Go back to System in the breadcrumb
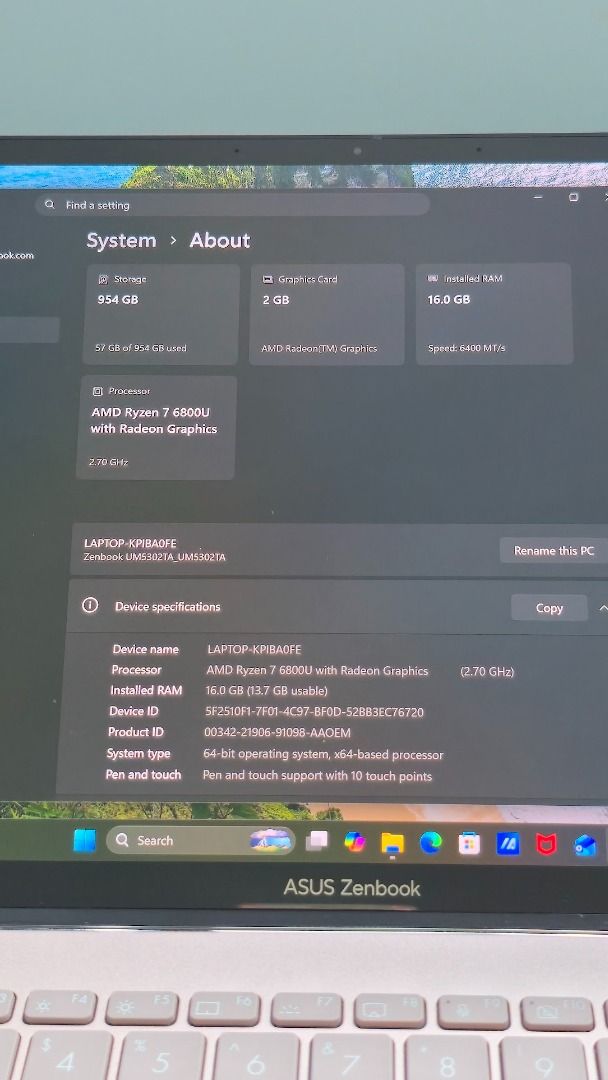 point(121,240)
